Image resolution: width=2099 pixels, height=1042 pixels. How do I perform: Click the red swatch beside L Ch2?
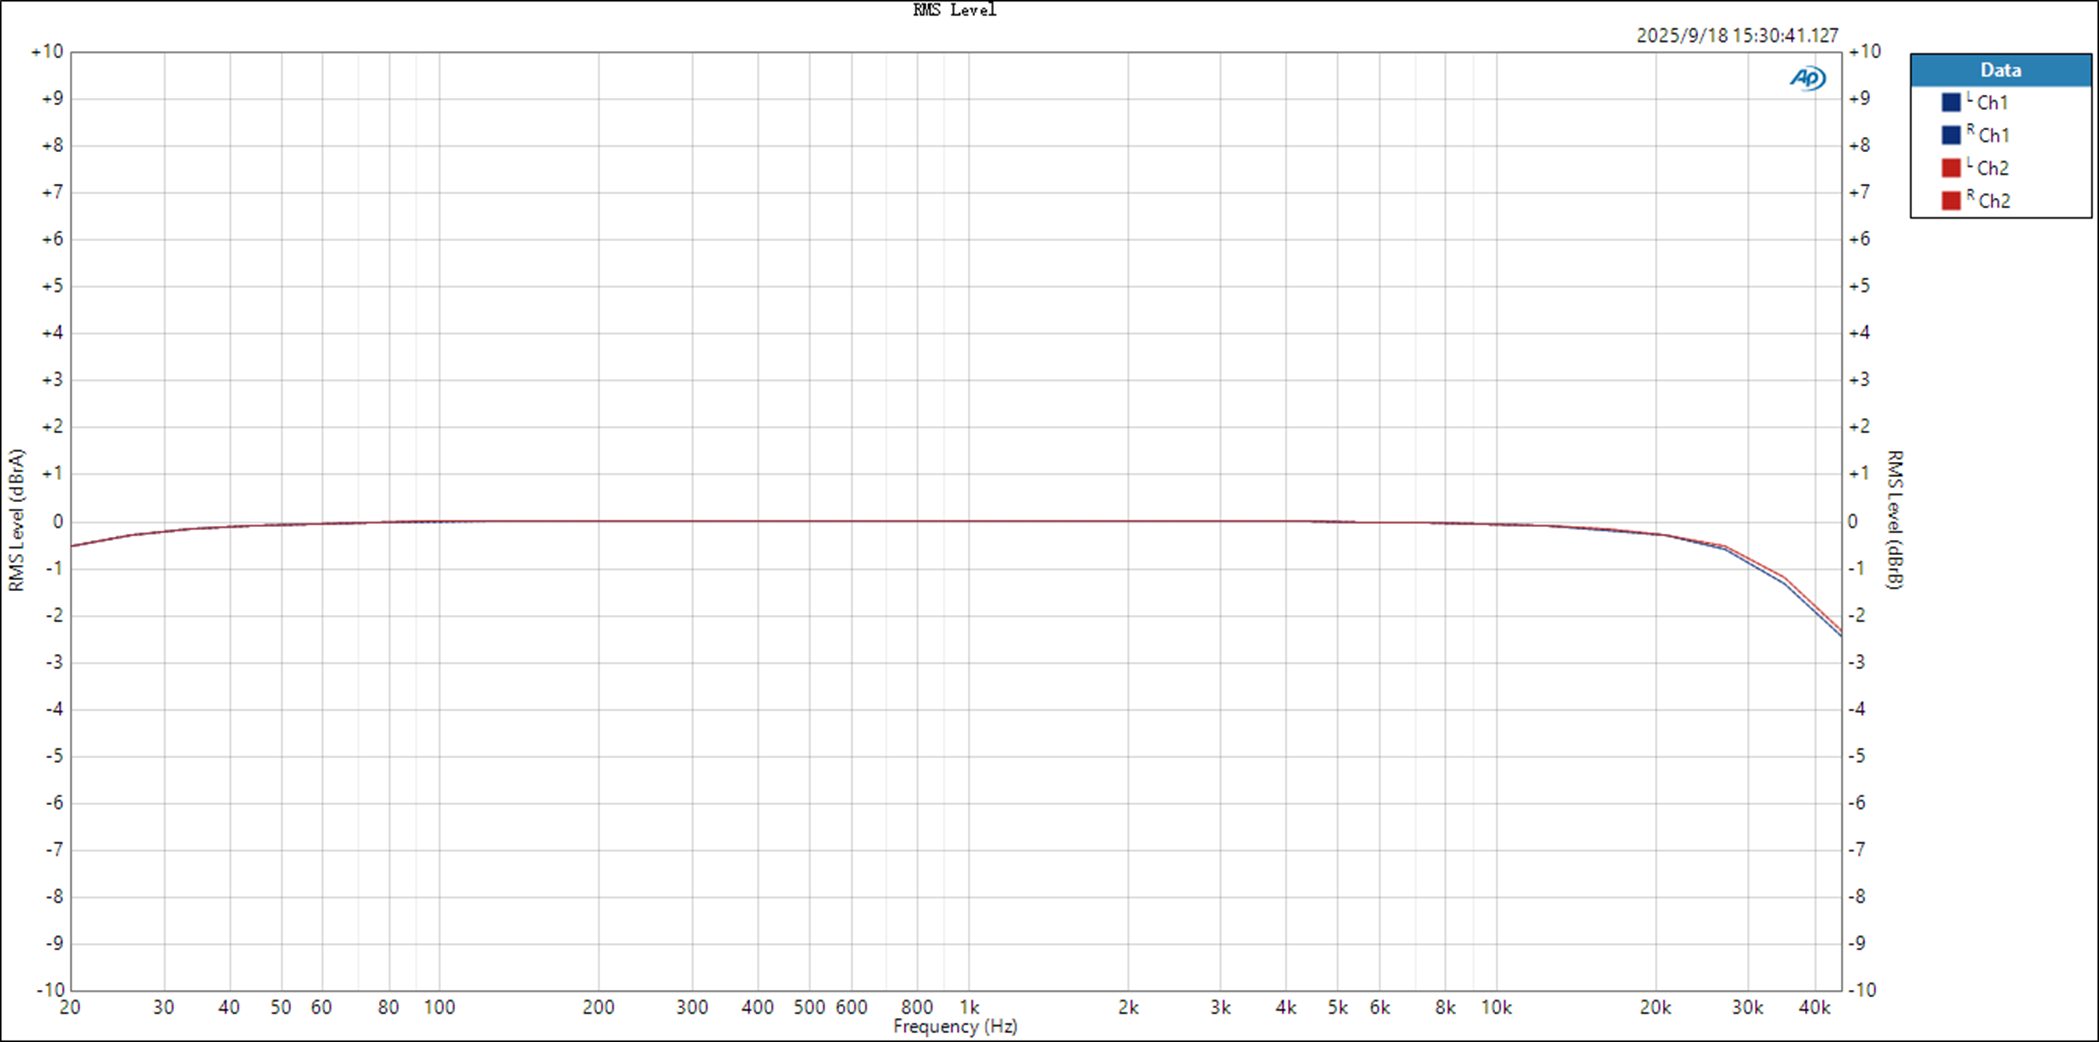click(x=1950, y=168)
